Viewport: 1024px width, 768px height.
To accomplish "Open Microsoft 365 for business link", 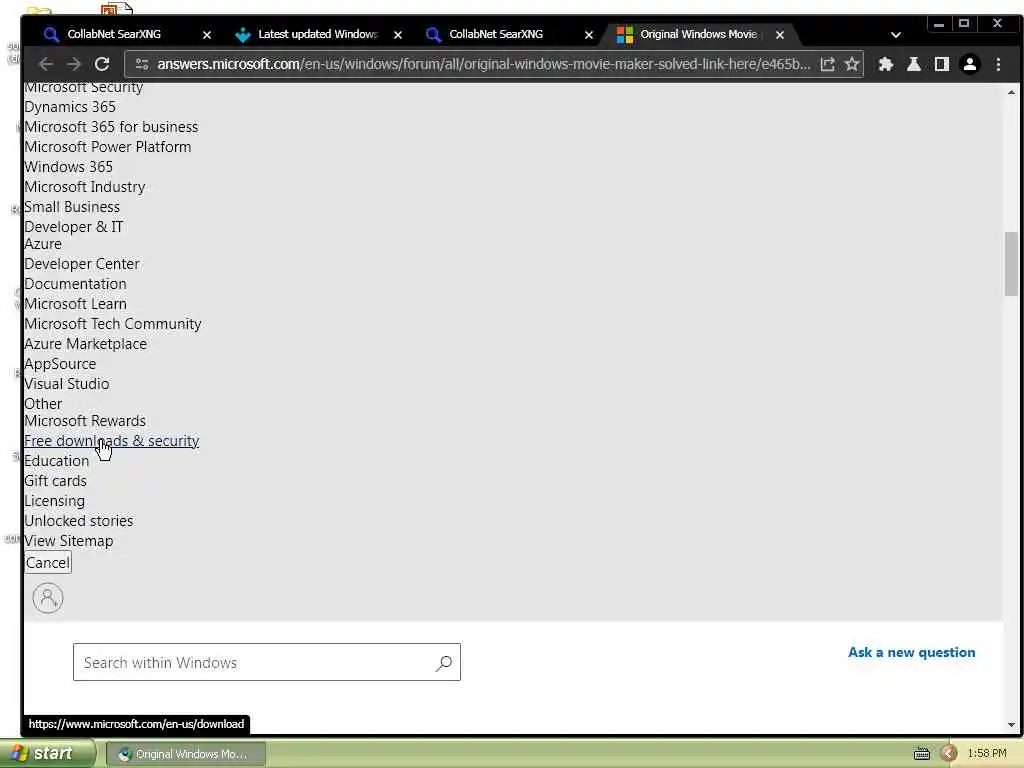I will [x=111, y=127].
